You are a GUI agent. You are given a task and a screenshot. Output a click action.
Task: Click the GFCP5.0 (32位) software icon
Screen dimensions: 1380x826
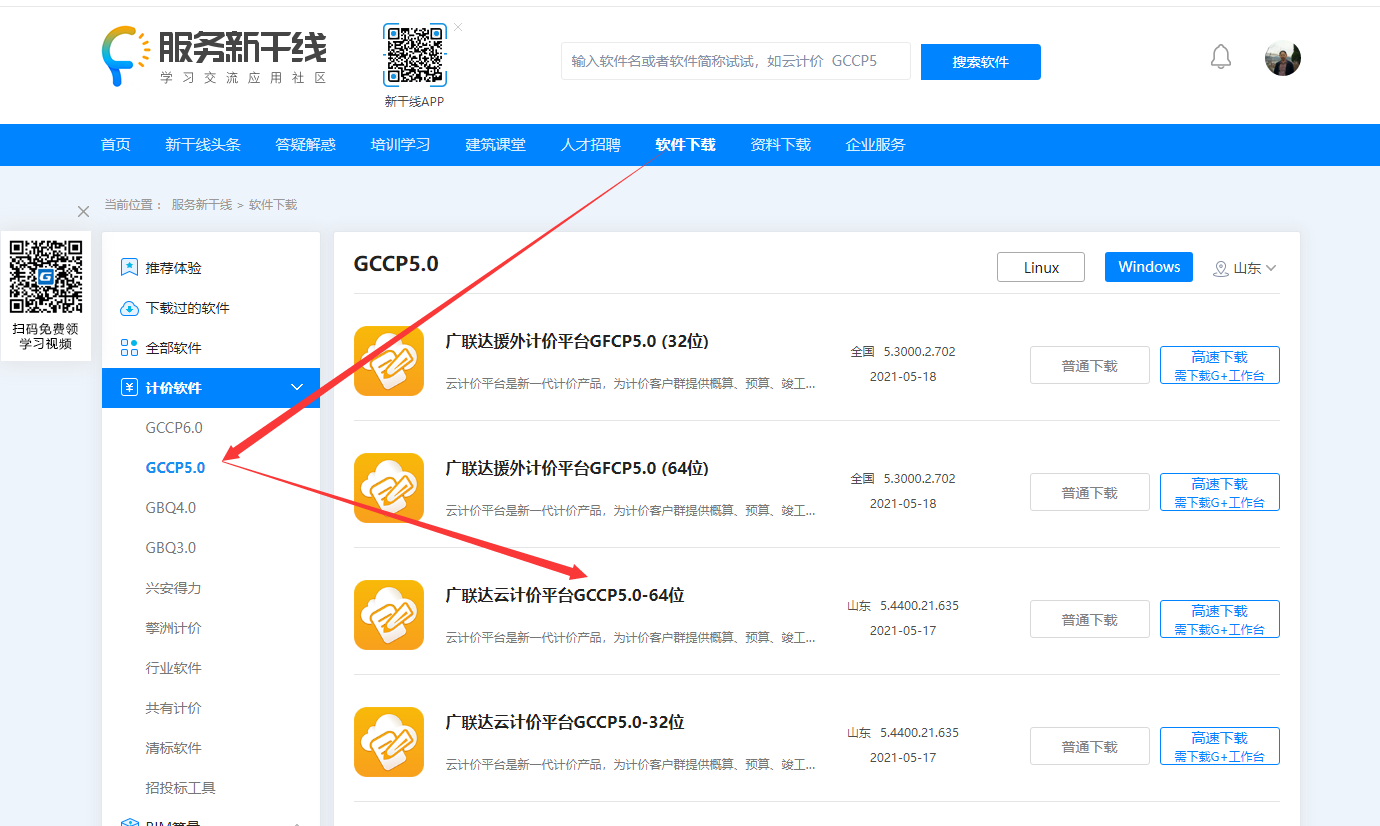[x=389, y=361]
